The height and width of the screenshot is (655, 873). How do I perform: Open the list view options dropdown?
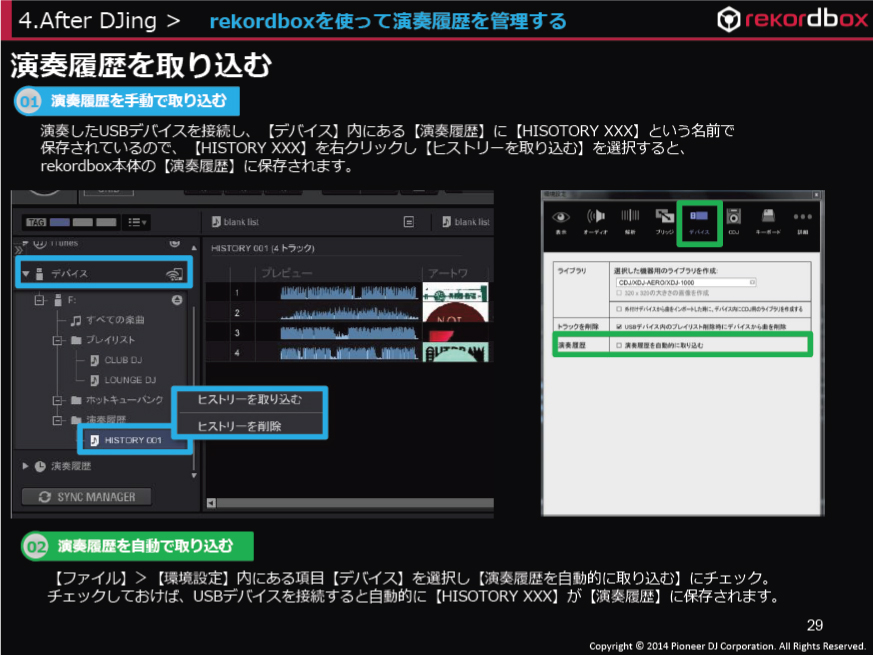coord(137,222)
